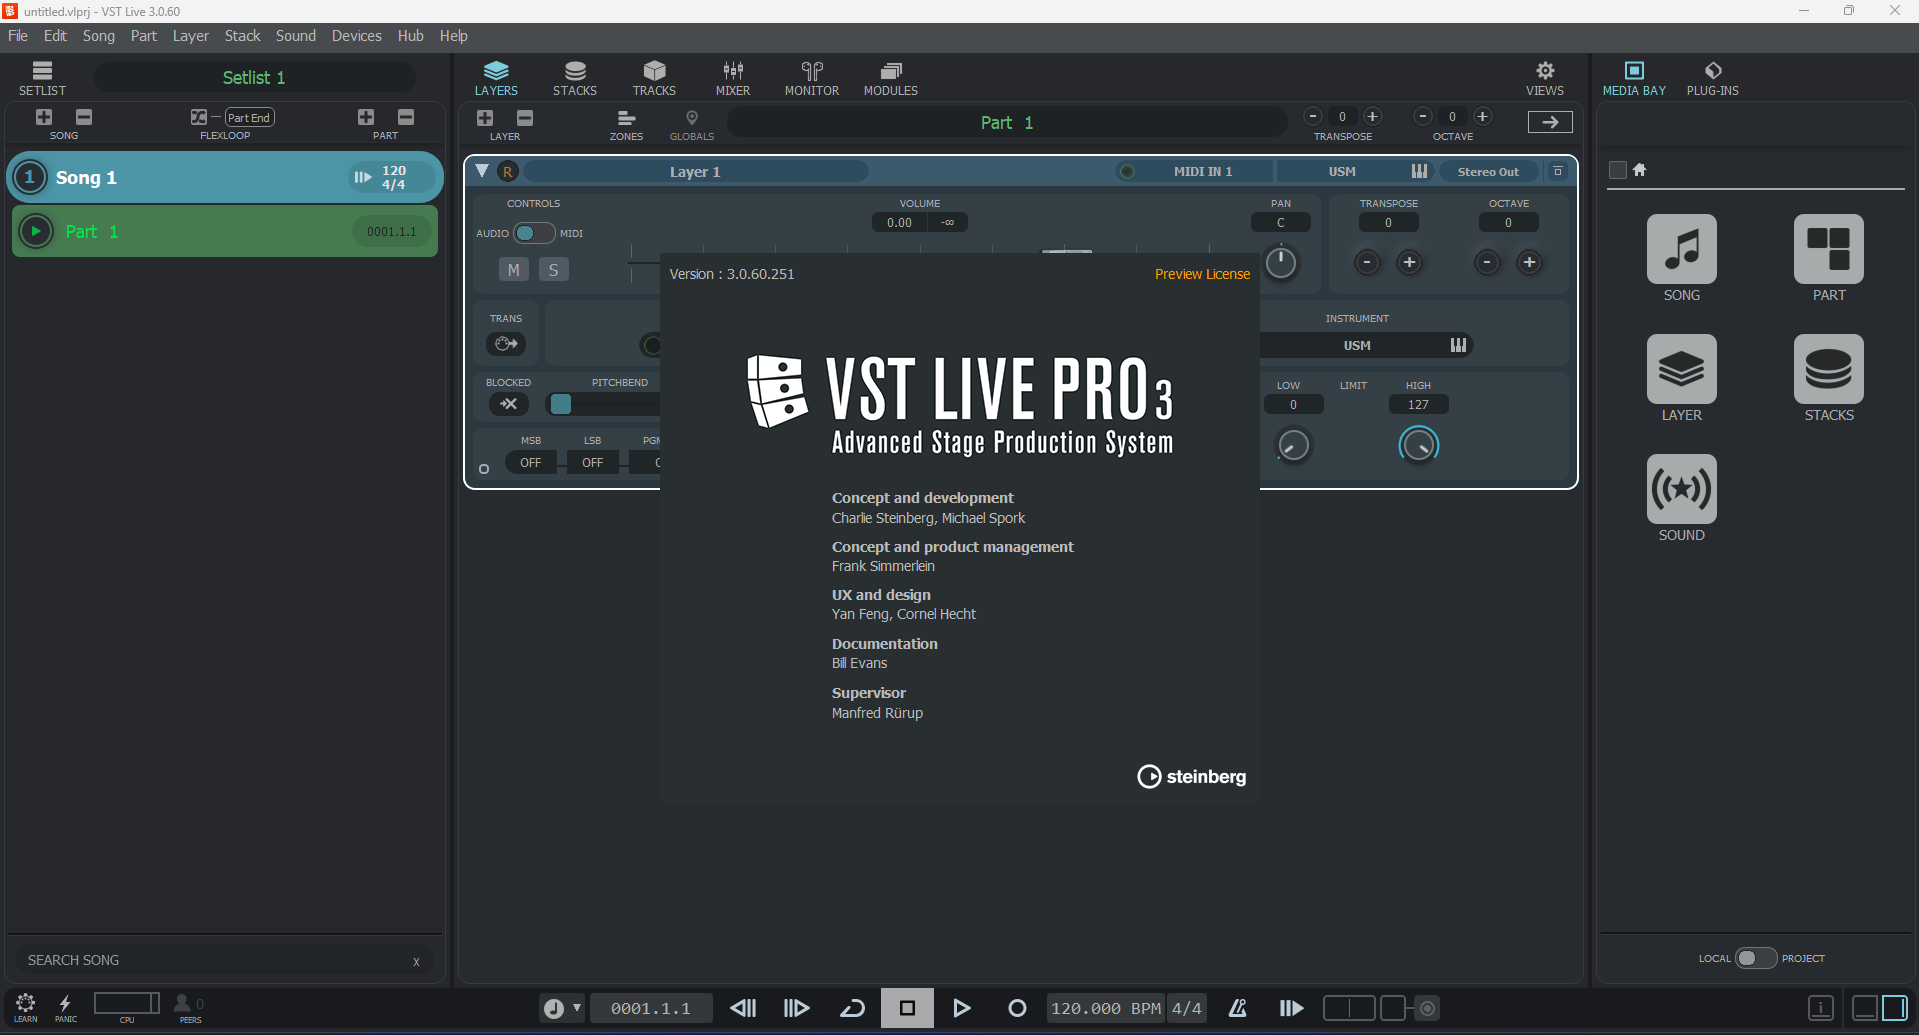Collapse Layer 1 with the triangle
Screen dimensions: 1919x1035
[x=482, y=171]
